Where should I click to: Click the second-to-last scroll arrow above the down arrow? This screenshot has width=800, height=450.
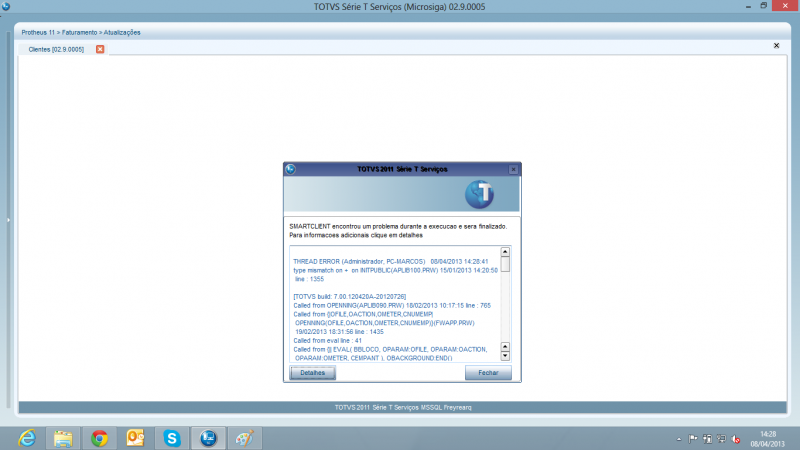pos(505,347)
